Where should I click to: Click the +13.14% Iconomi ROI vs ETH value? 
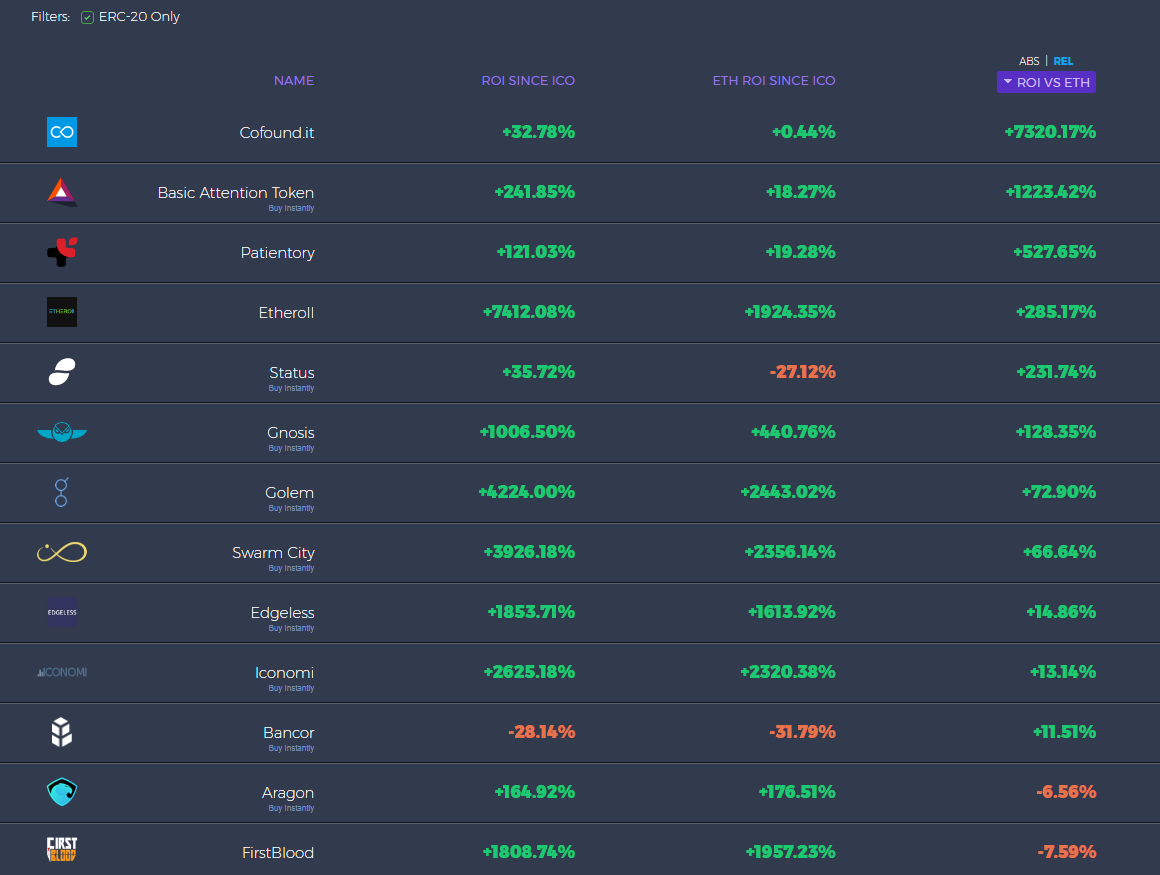(x=1063, y=672)
